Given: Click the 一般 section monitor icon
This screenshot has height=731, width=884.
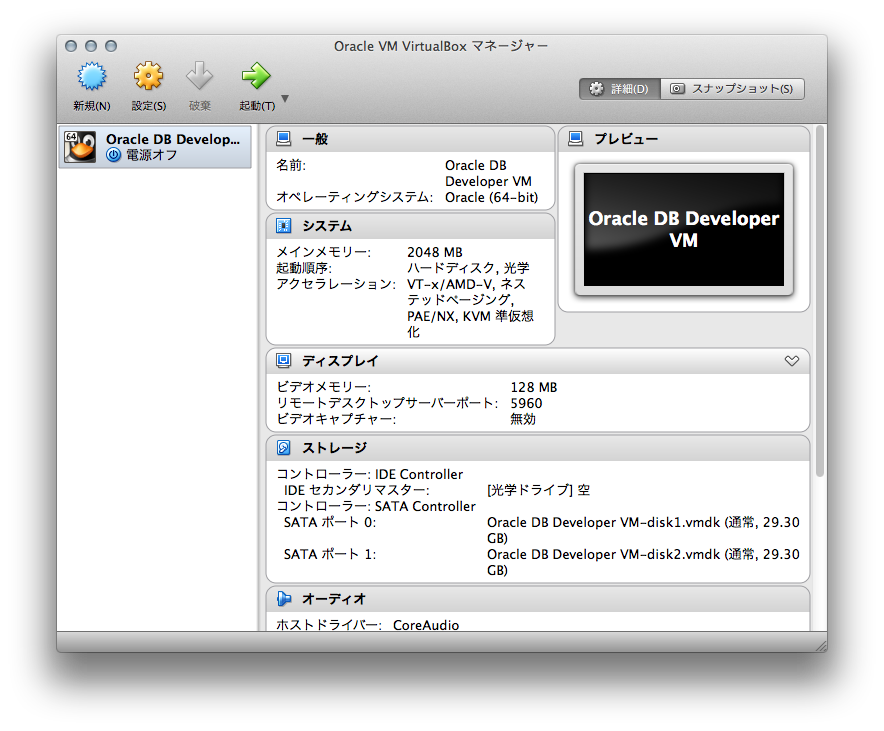Looking at the screenshot, I should 284,139.
